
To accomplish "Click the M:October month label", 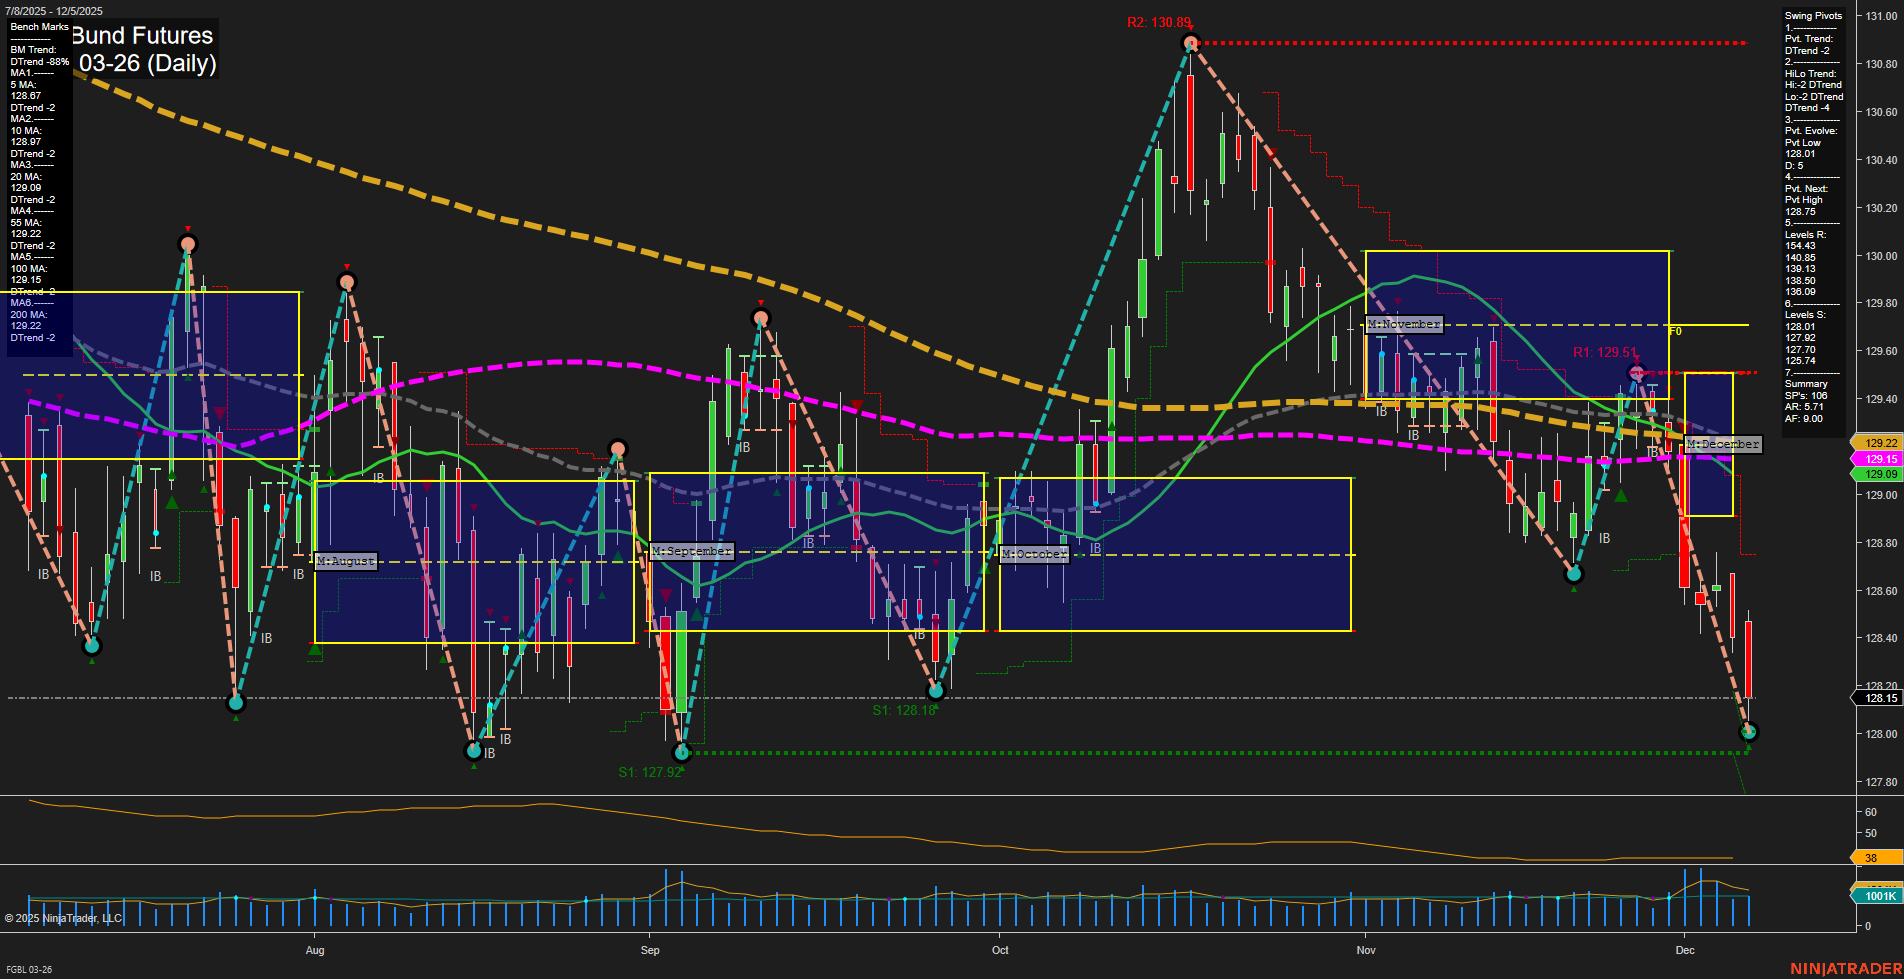I will click(1034, 553).
